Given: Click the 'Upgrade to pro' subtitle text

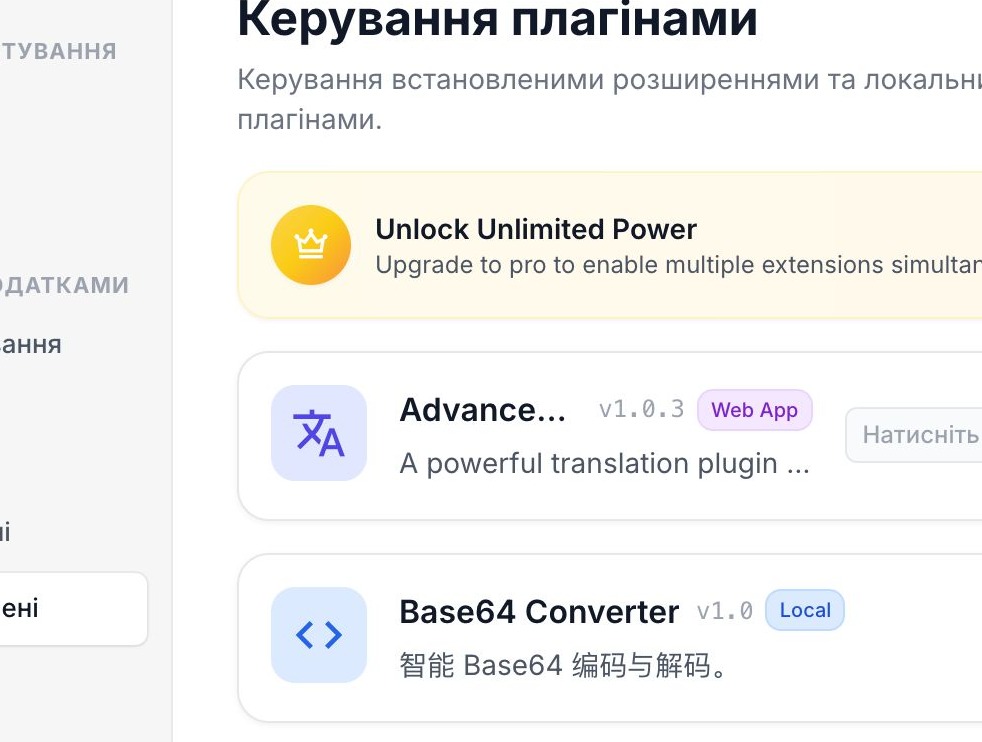Looking at the screenshot, I should point(678,265).
